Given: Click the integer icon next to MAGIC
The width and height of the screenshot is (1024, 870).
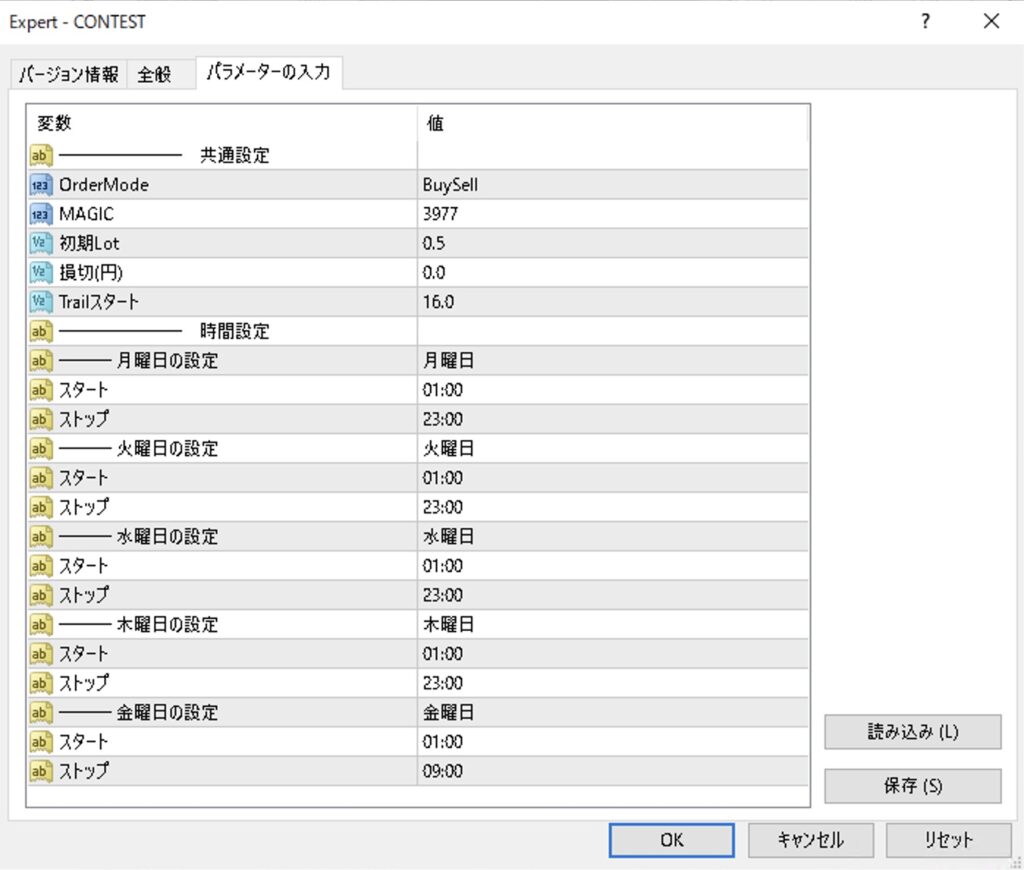Looking at the screenshot, I should tap(41, 214).
